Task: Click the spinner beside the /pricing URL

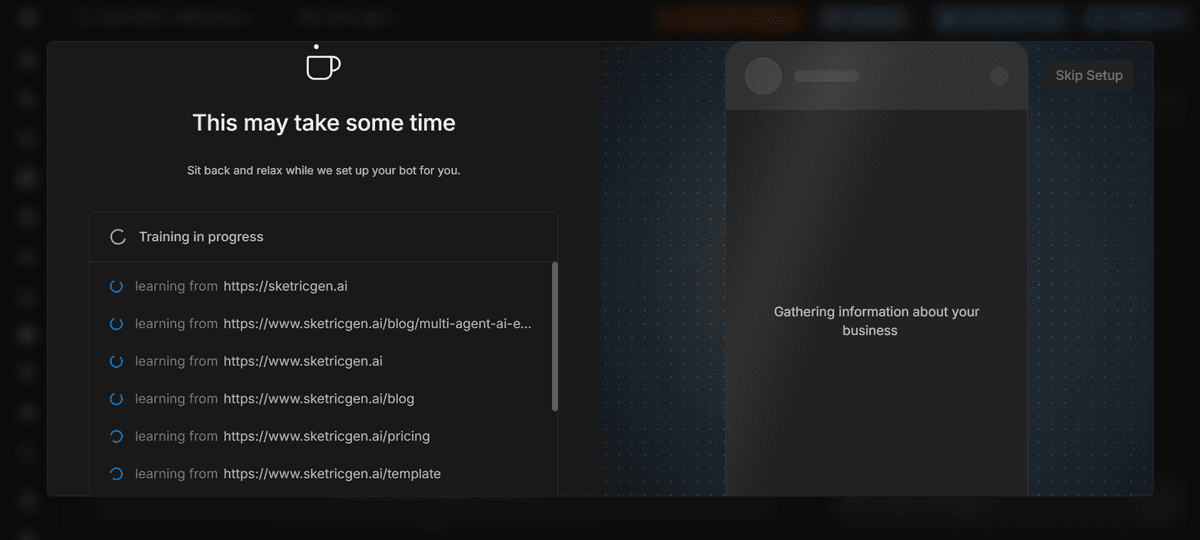Action: 116,436
